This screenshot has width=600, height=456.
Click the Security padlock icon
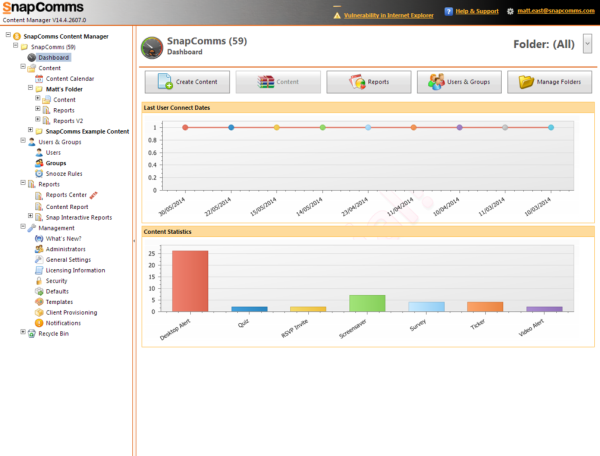tap(39, 281)
